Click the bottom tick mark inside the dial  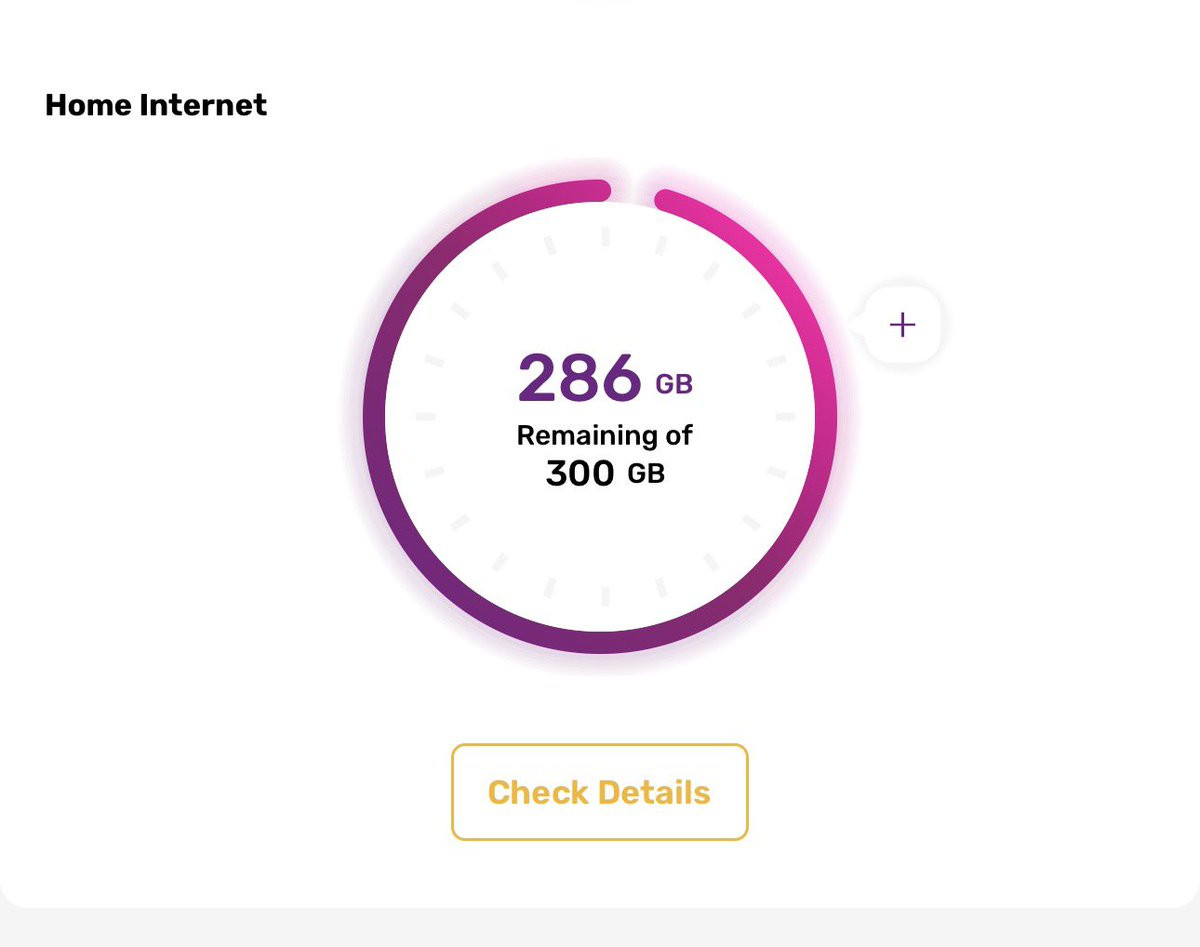click(x=605, y=596)
